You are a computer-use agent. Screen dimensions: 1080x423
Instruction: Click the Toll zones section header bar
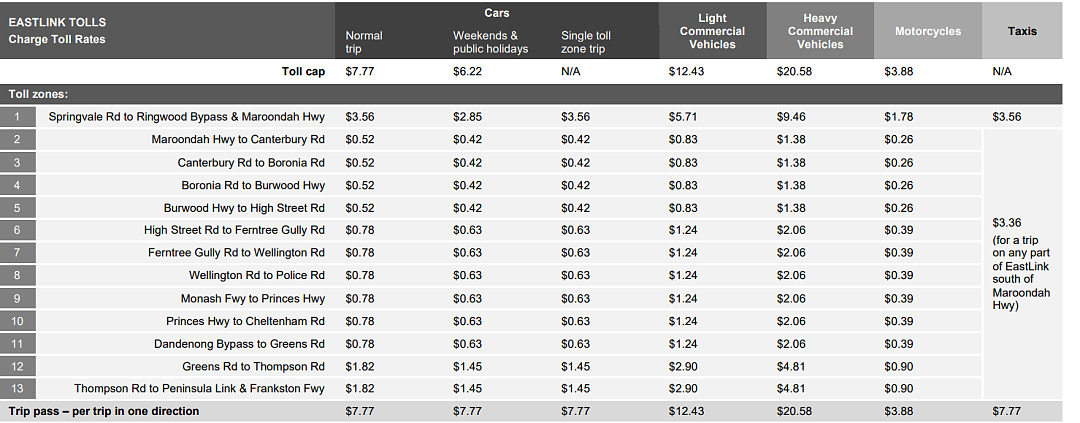click(531, 94)
